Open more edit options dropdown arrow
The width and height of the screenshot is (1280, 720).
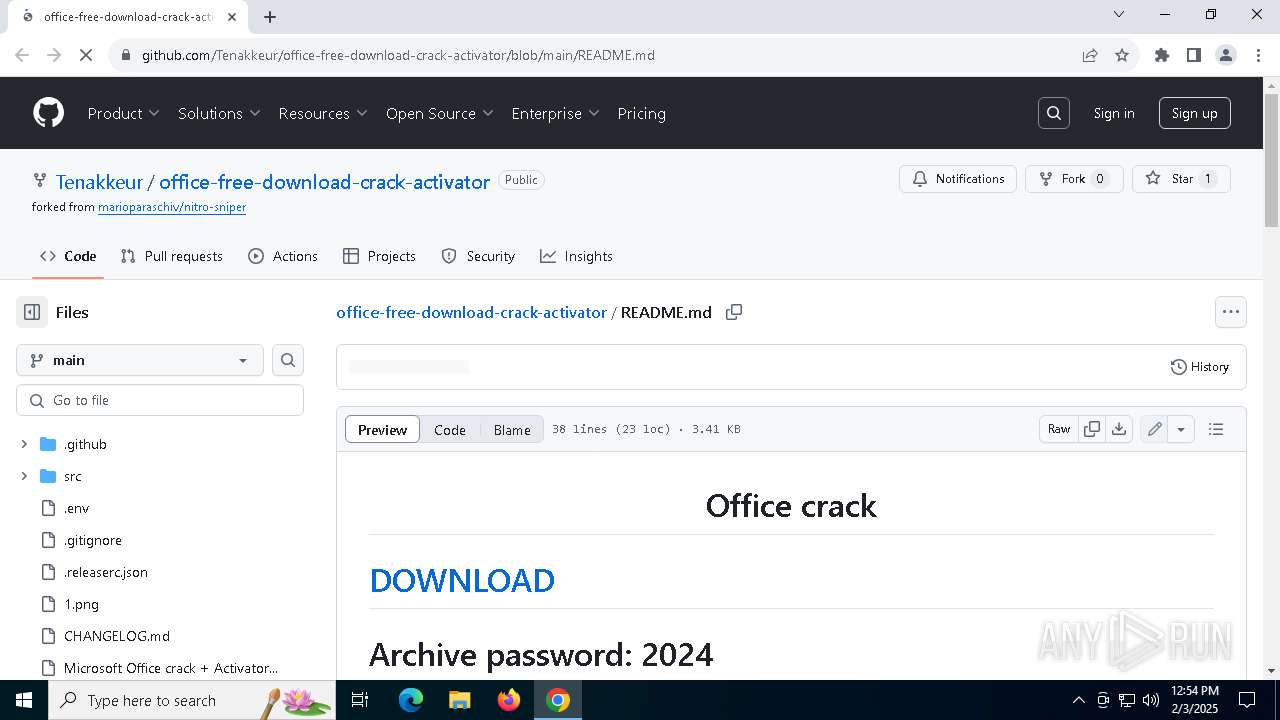[1181, 429]
